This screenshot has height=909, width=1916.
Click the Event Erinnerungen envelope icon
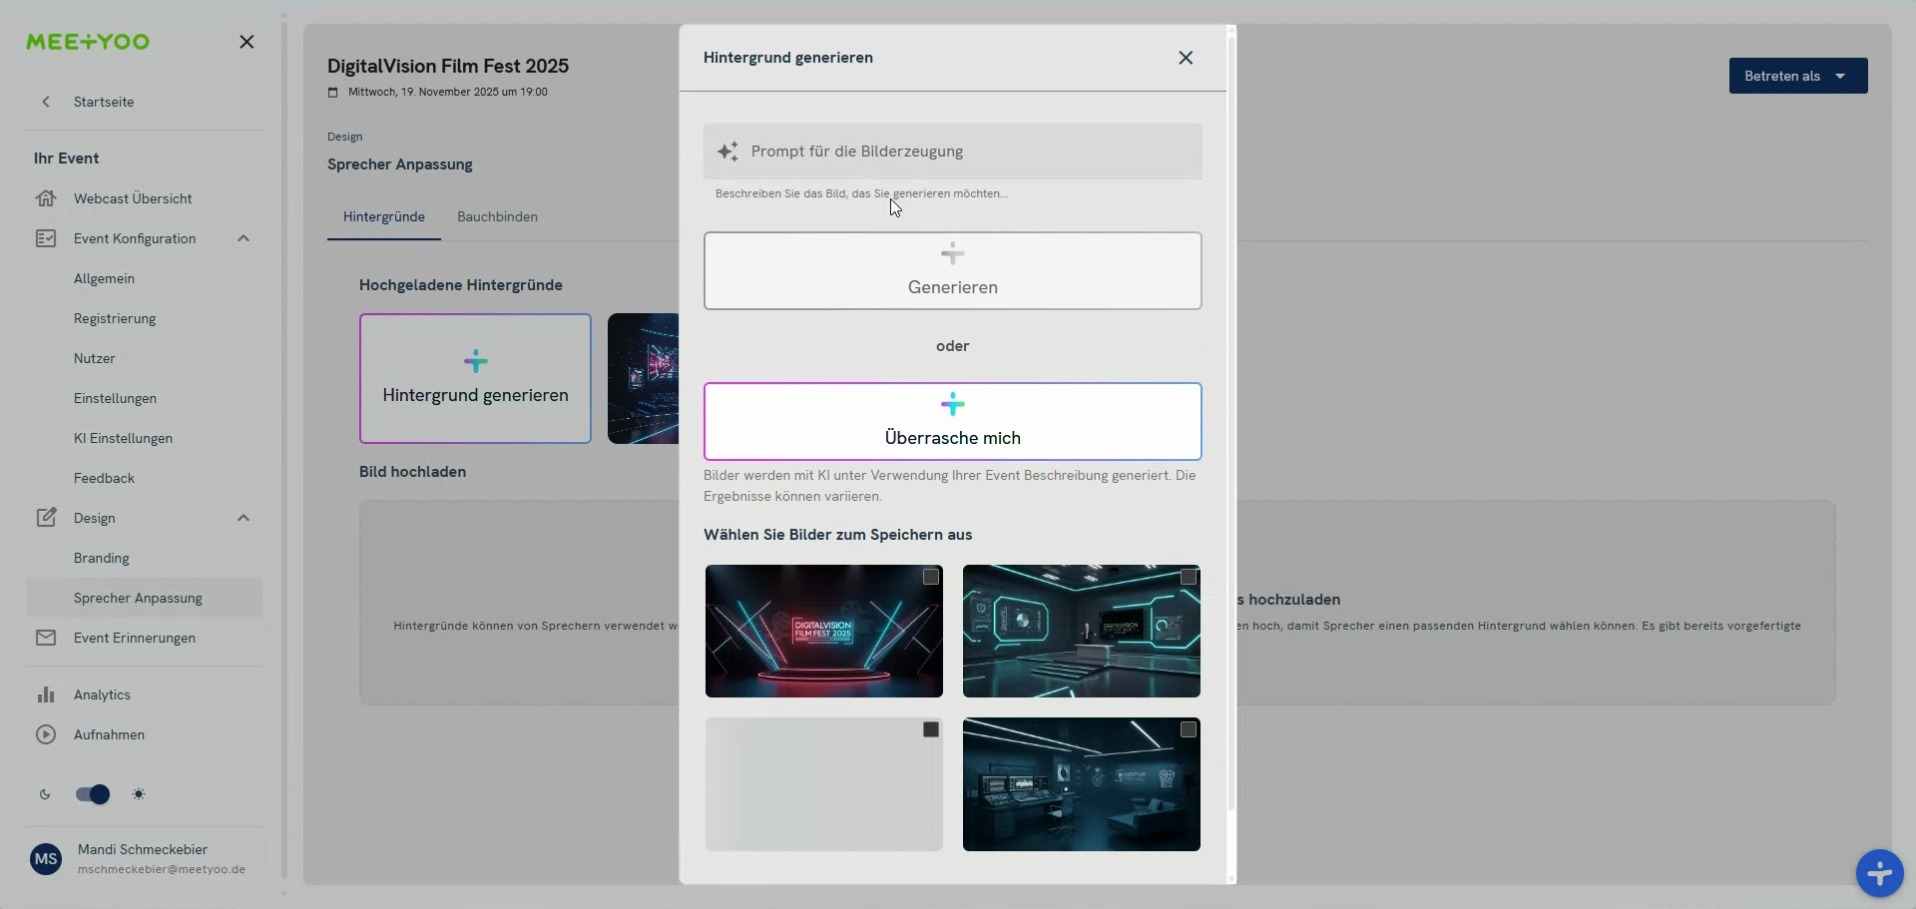(46, 638)
